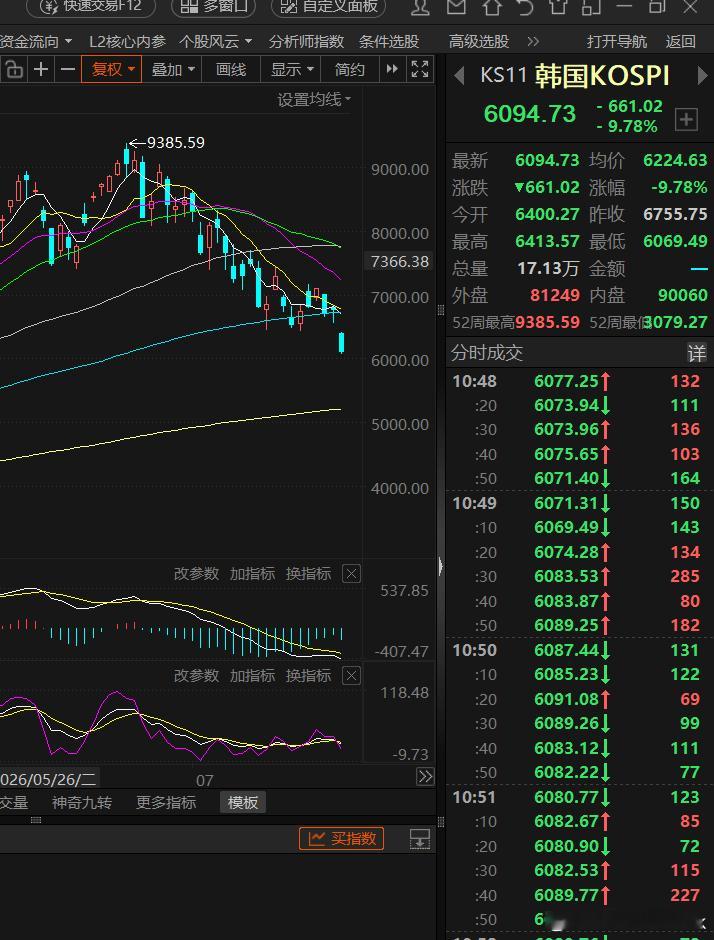Go to previous index with left arrow
The height and width of the screenshot is (940, 714).
[459, 76]
